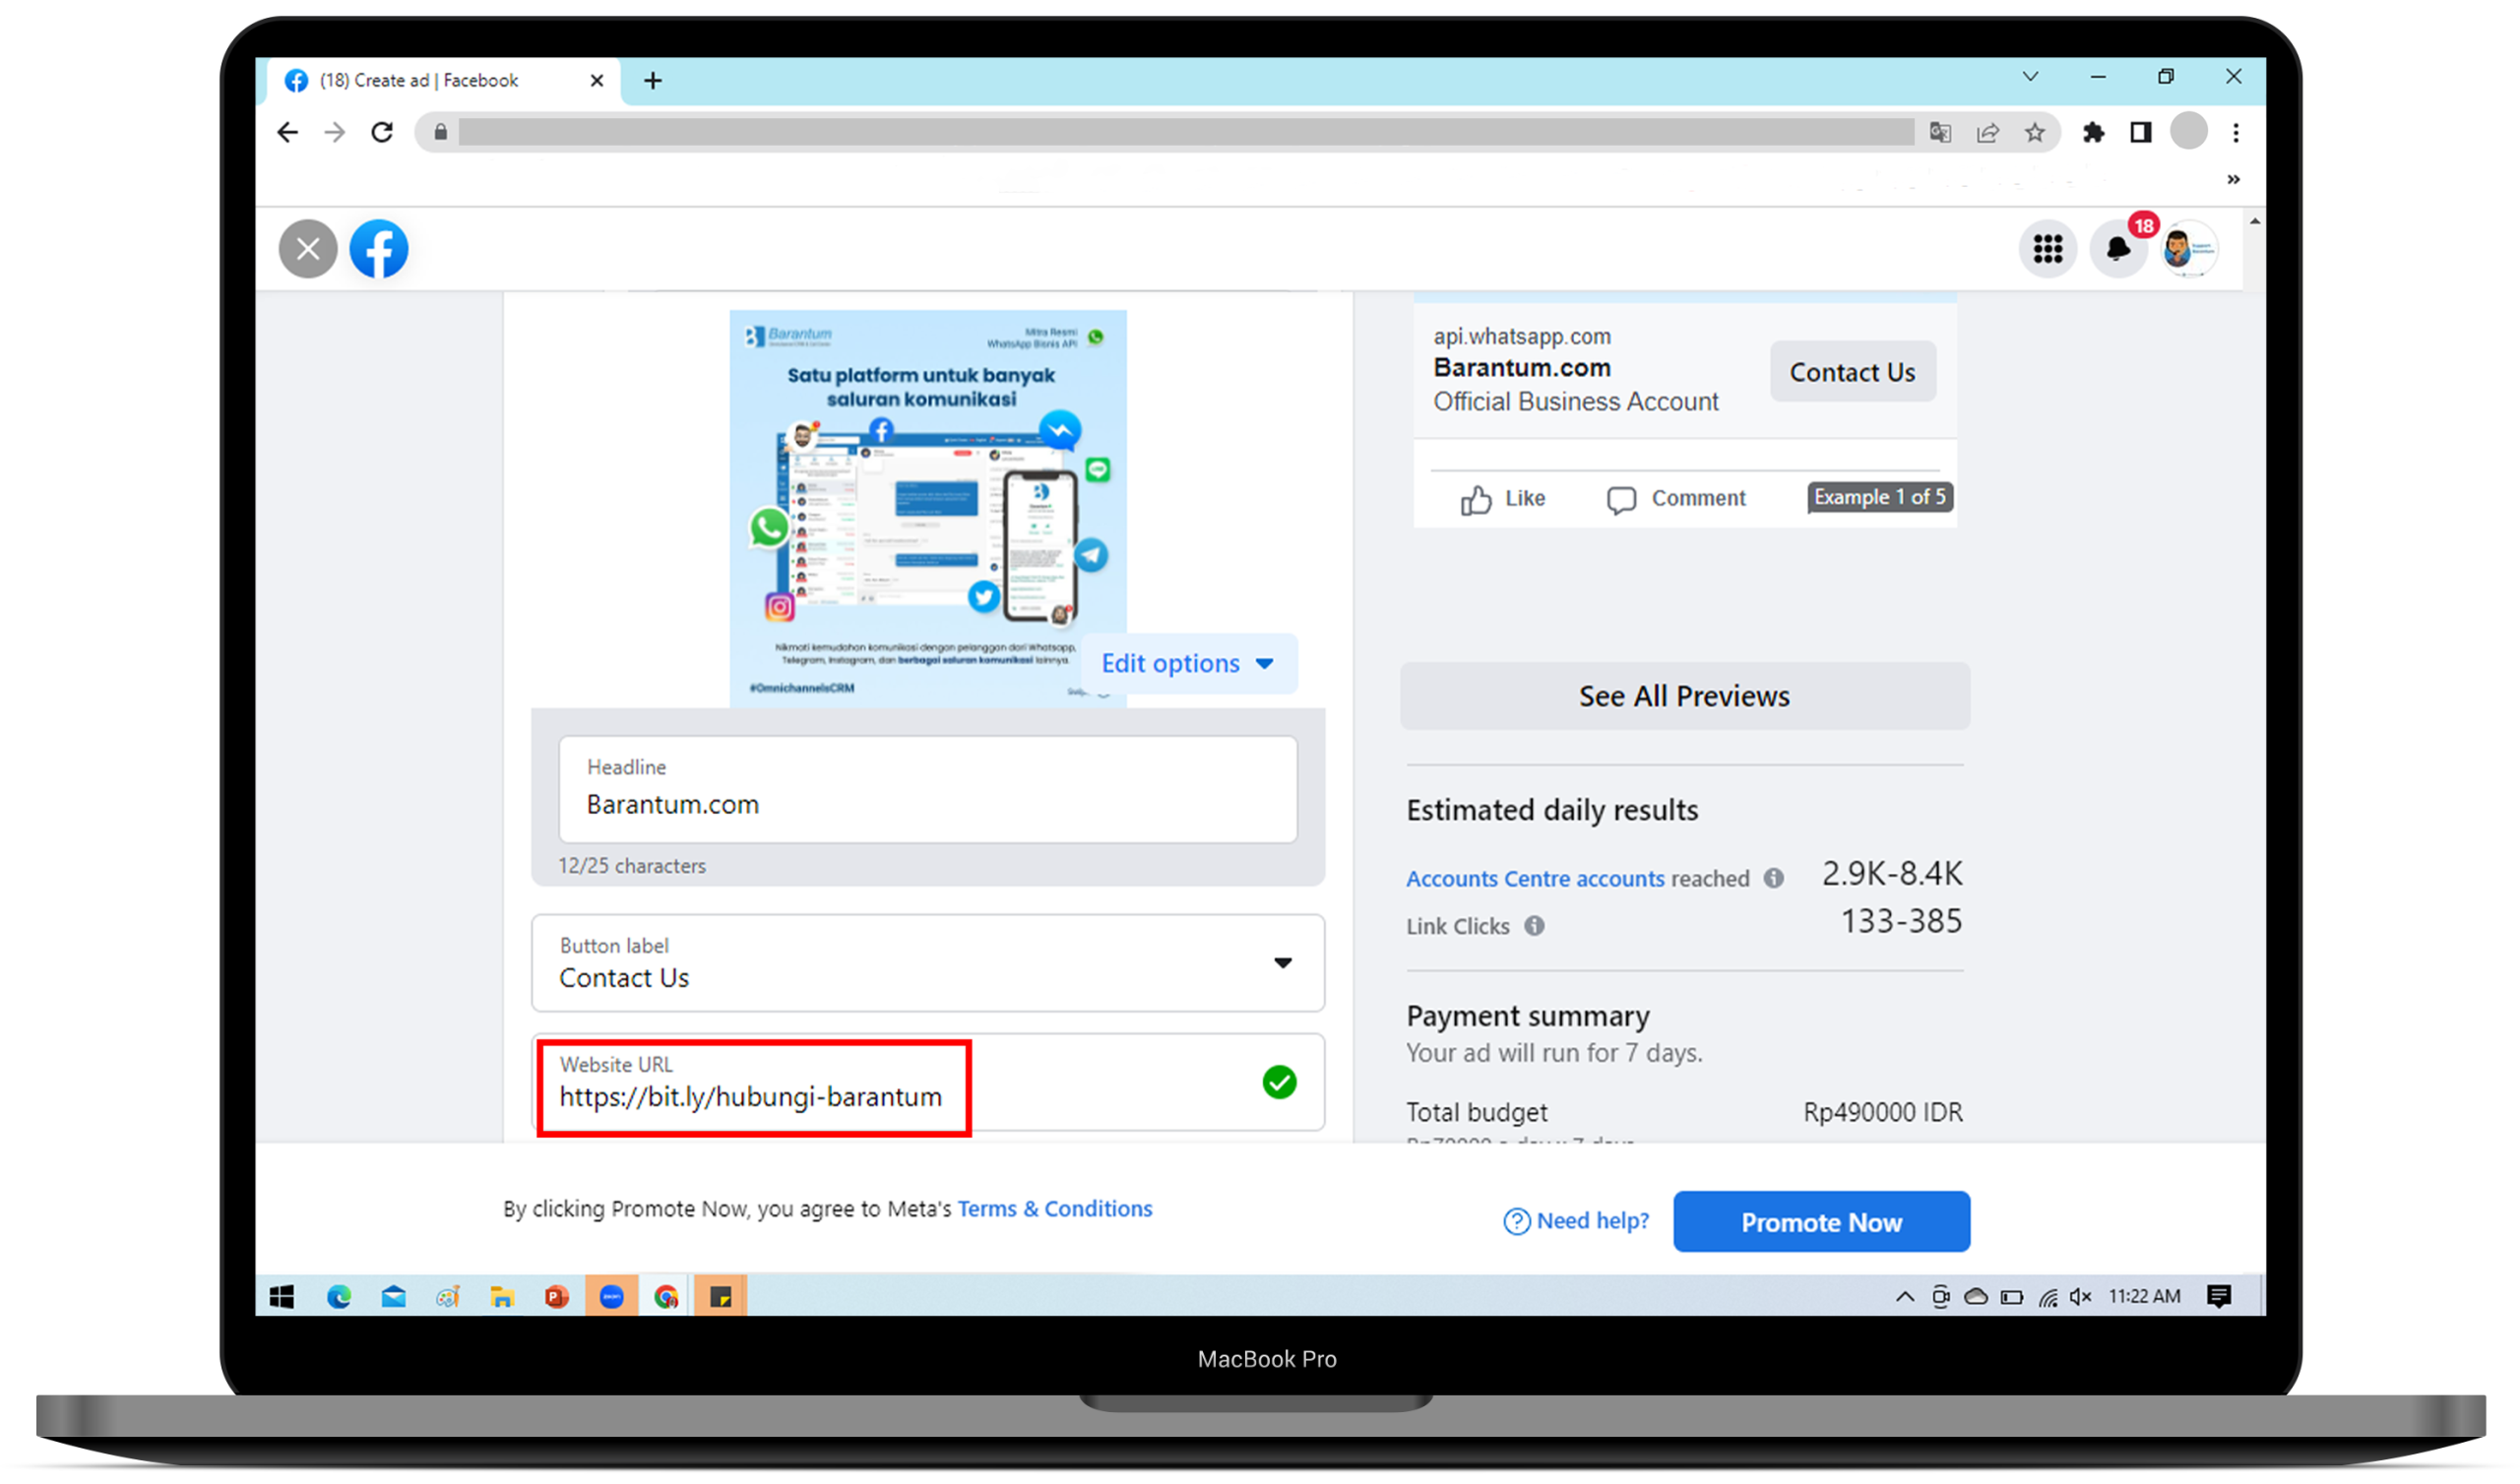Expand hidden bookmarks double-chevron

[x=2233, y=180]
